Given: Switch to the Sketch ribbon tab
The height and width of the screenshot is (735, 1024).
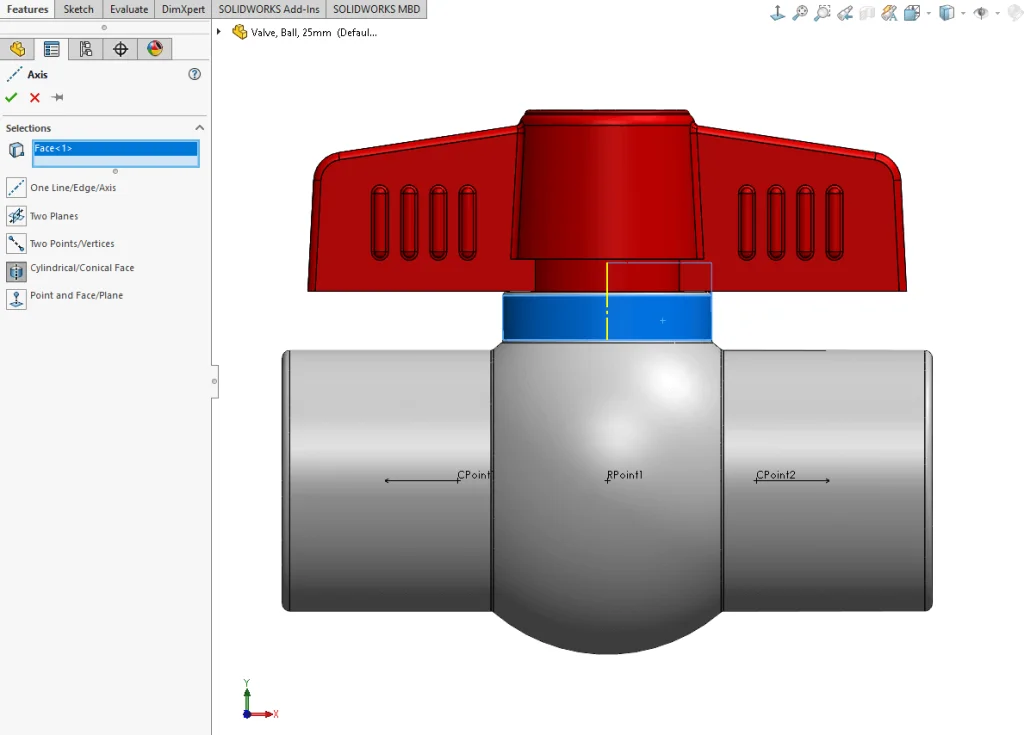Looking at the screenshot, I should pyautogui.click(x=79, y=9).
